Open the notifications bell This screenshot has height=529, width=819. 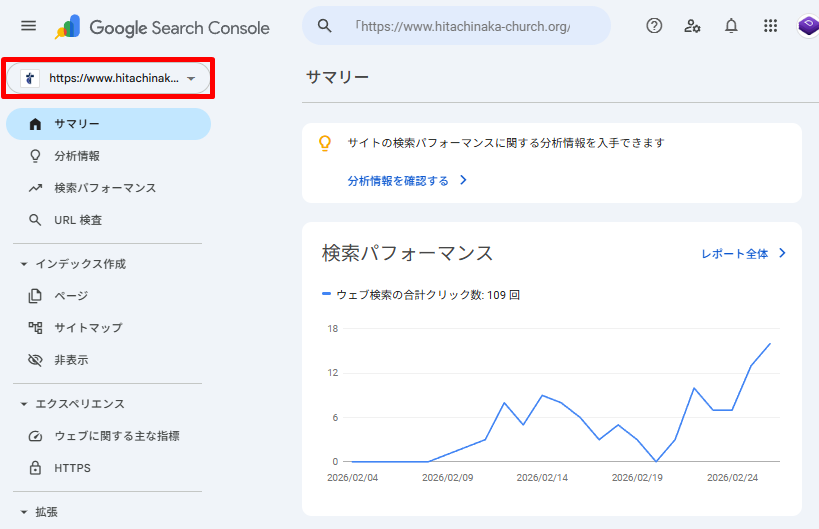pos(731,26)
